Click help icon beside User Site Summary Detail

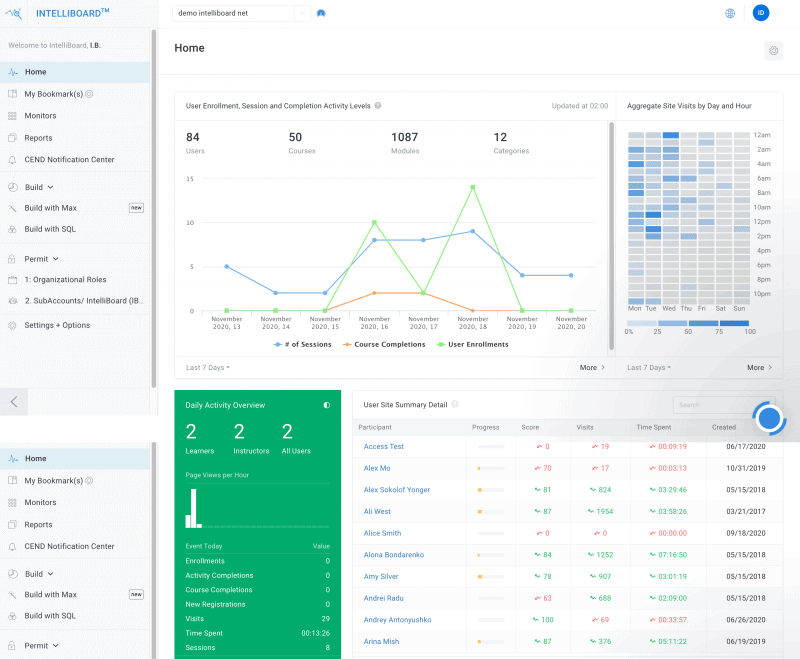455,404
